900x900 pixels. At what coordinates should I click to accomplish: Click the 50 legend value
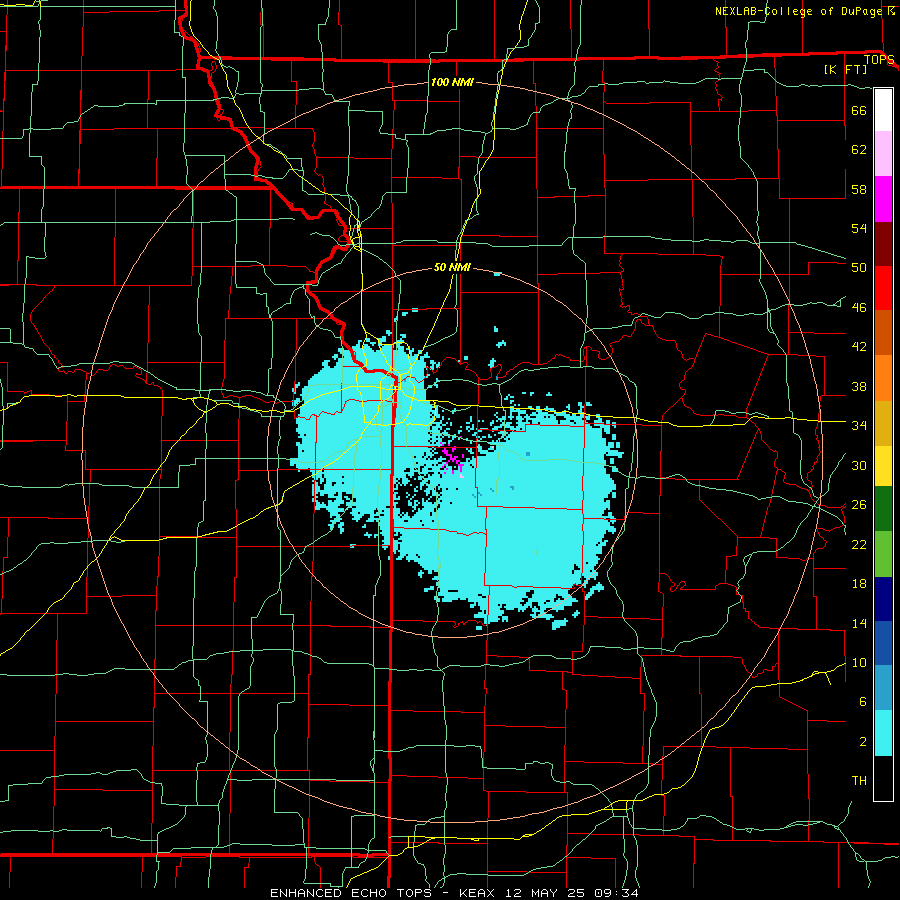pyautogui.click(x=859, y=268)
